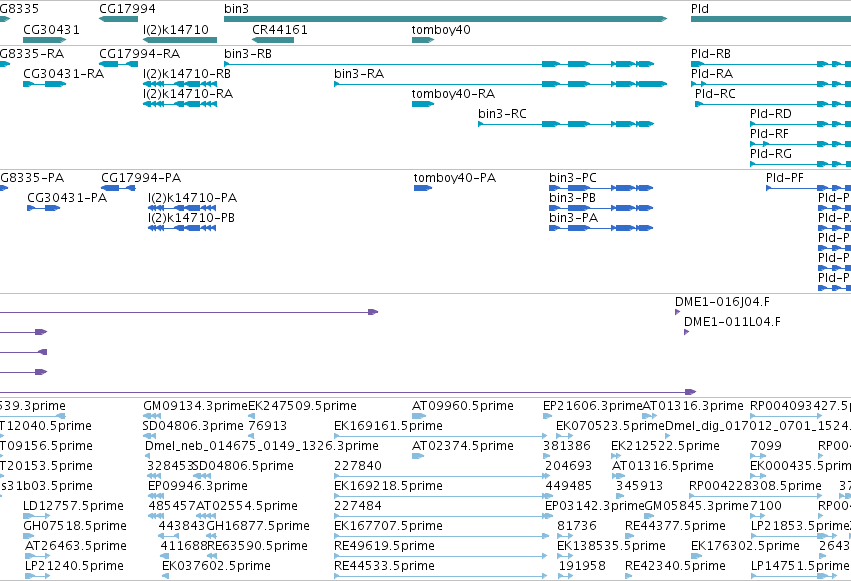Image resolution: width=851 pixels, height=581 pixels.
Task: Select transcript CG30431-RA
Action: (x=45, y=84)
